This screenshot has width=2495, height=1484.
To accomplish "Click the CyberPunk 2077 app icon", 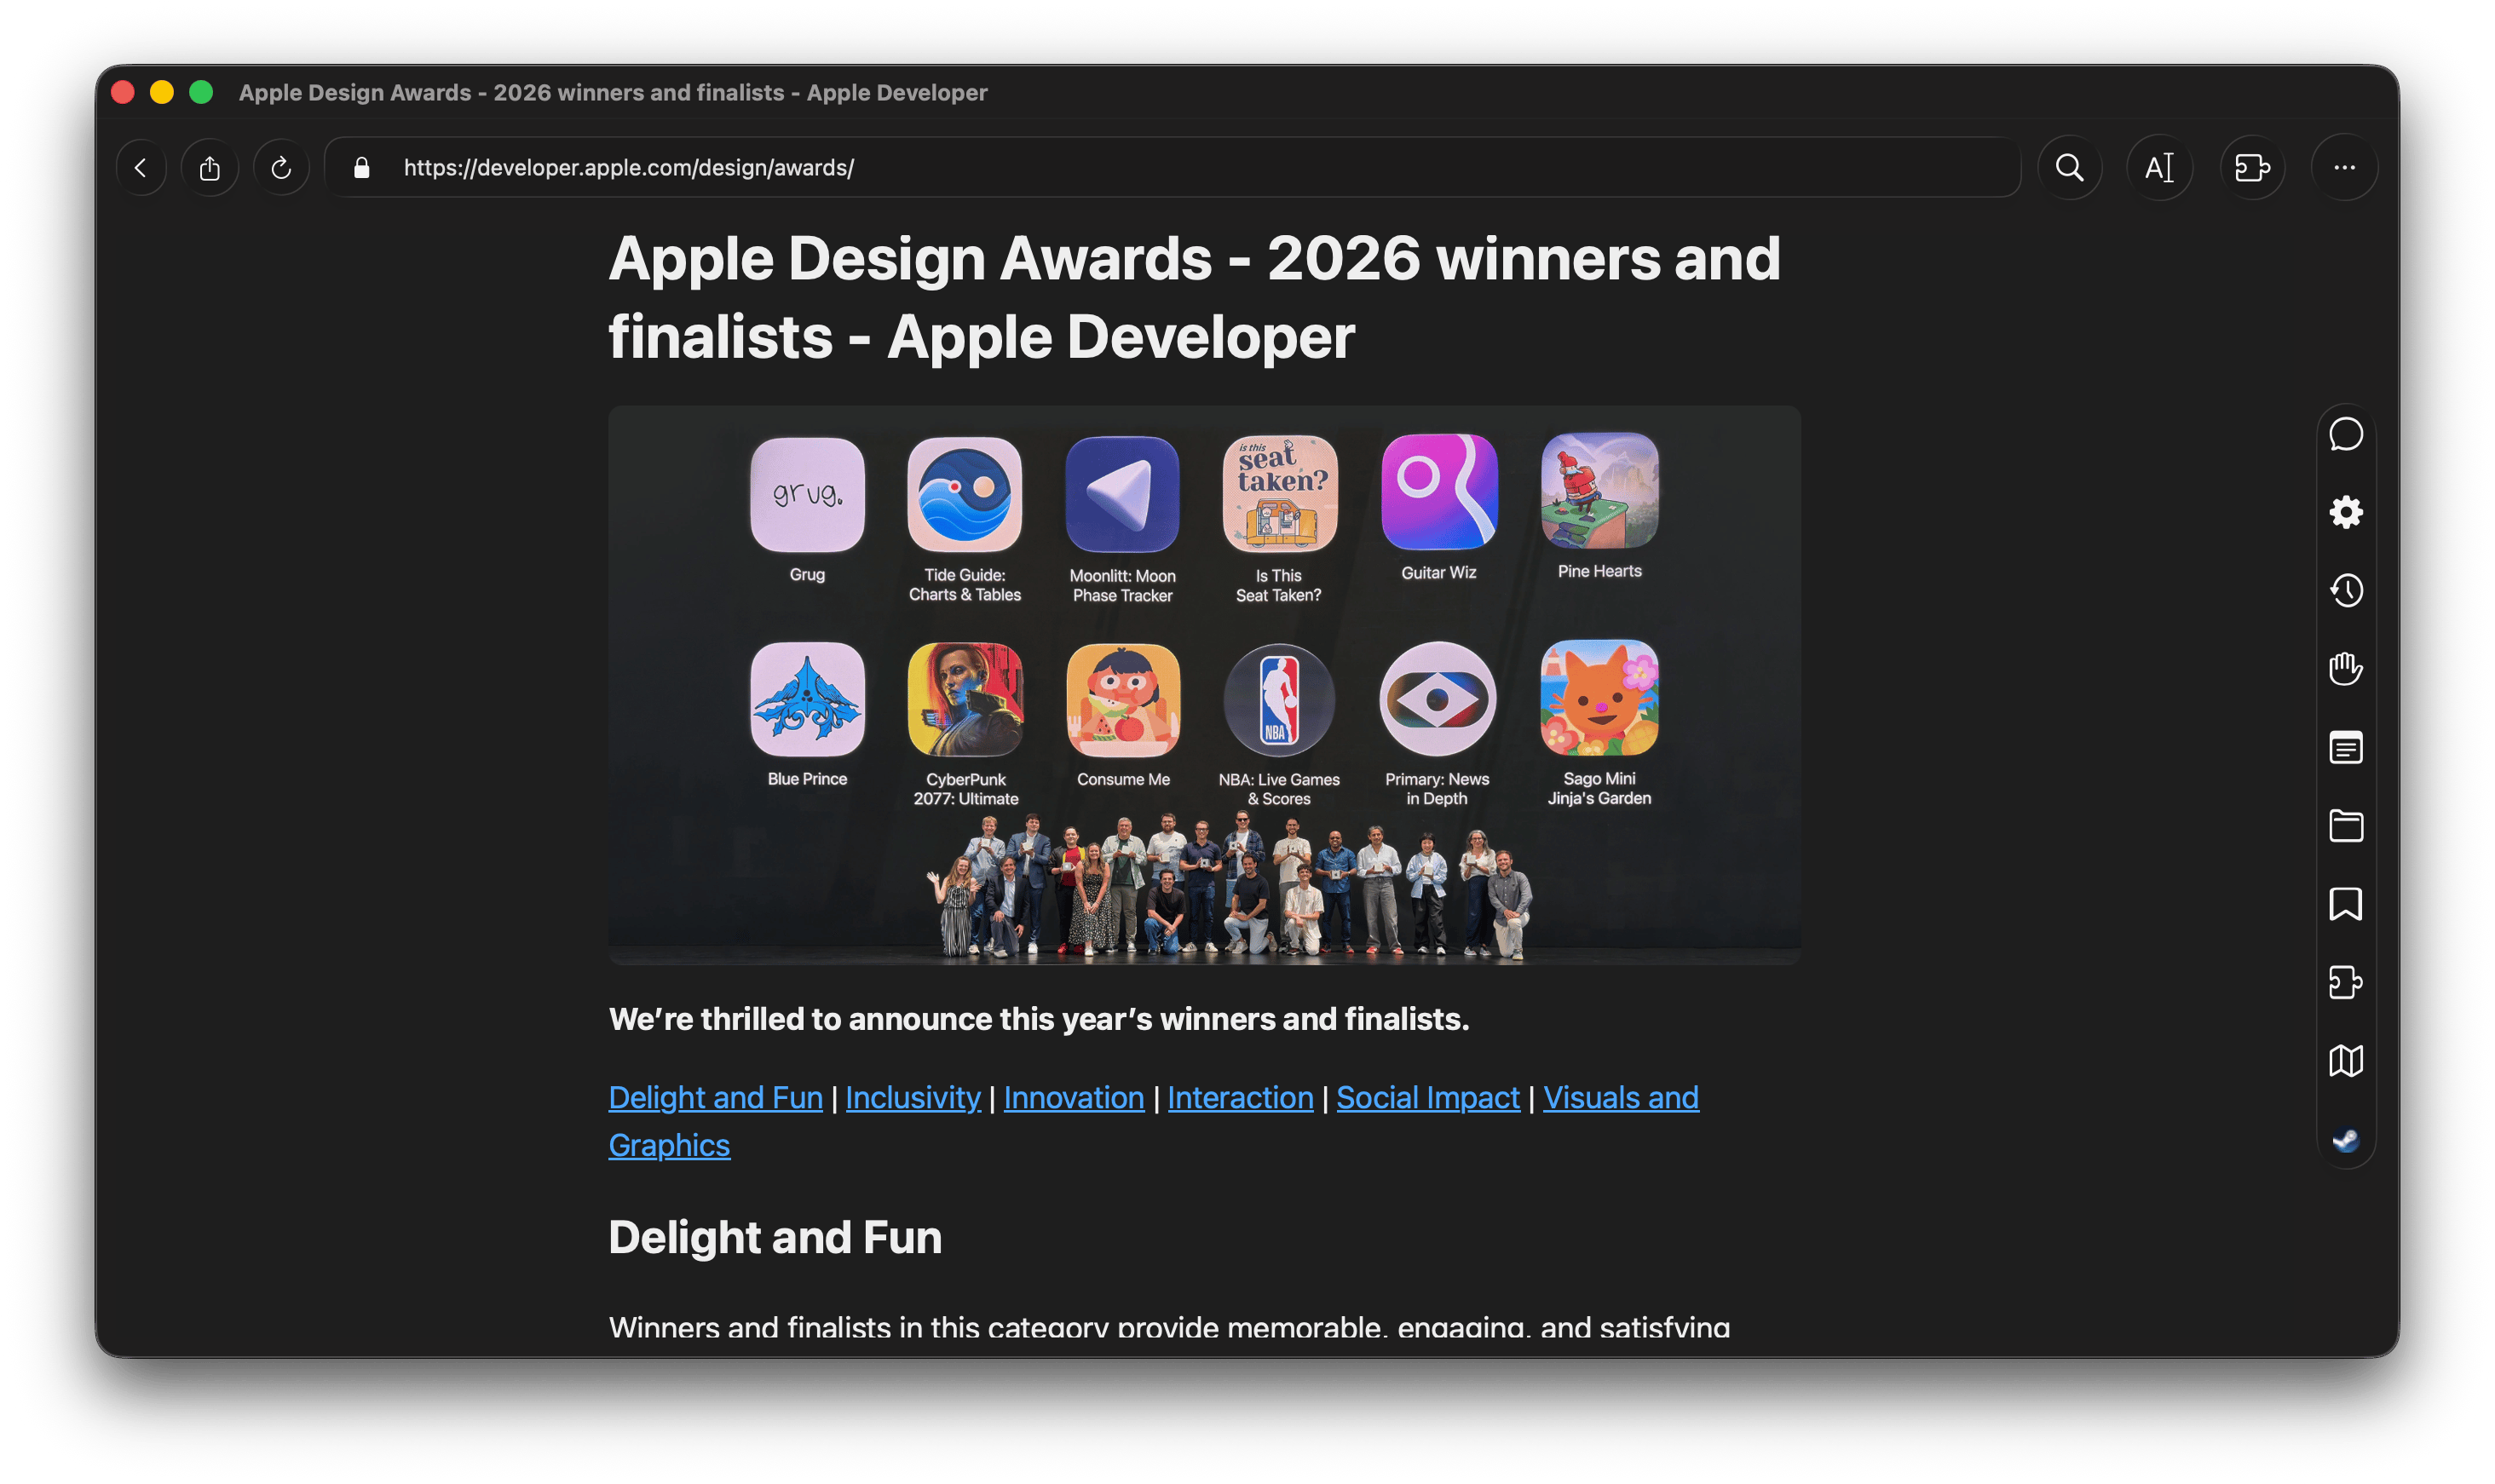I will pos(965,699).
